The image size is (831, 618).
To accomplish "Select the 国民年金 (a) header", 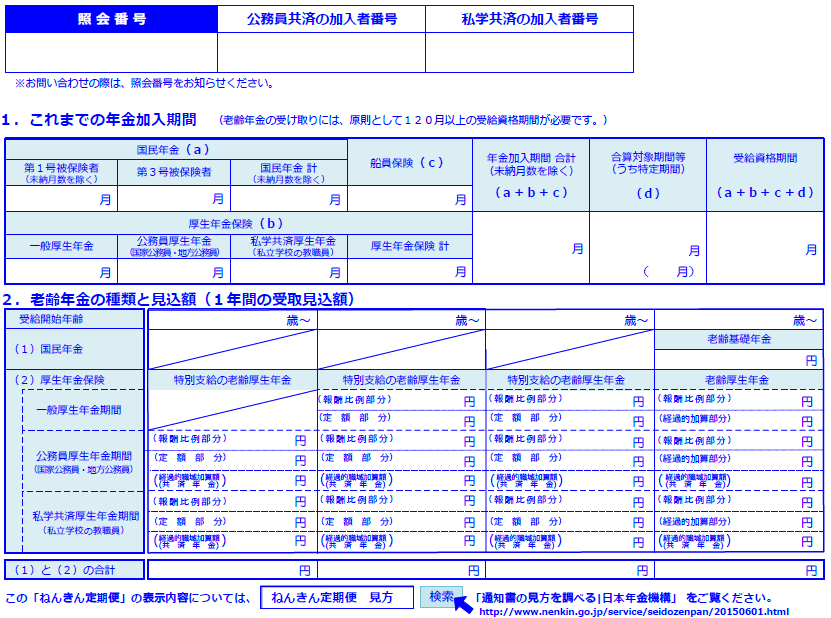I will (x=176, y=149).
